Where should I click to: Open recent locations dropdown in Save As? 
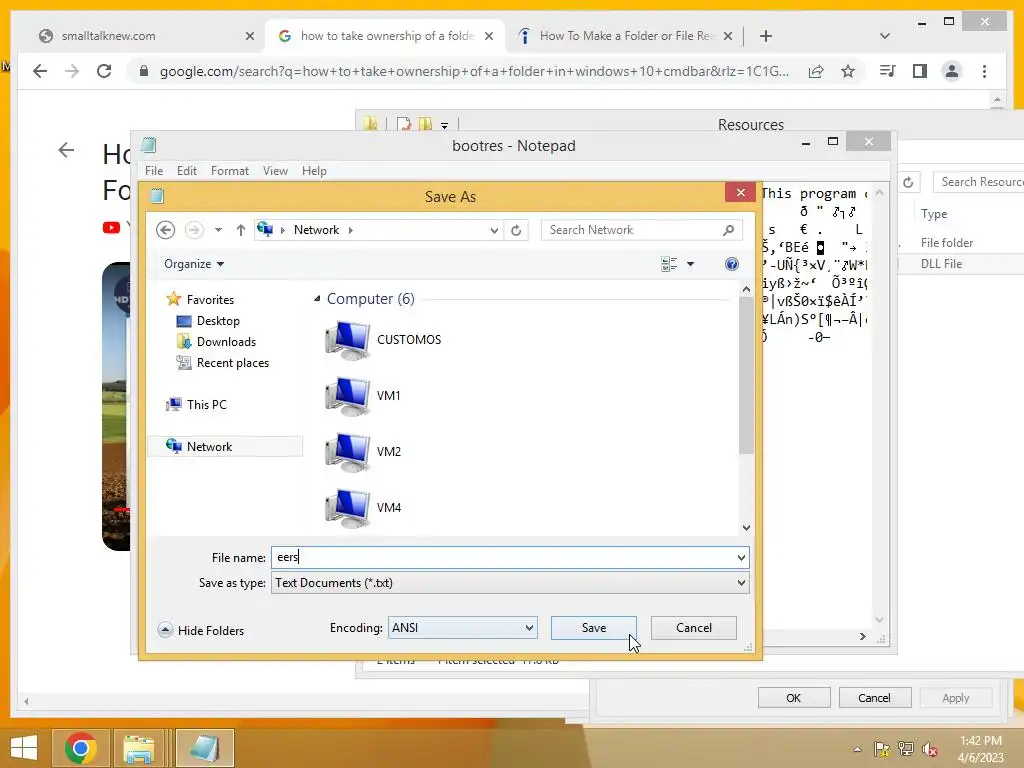point(218,230)
